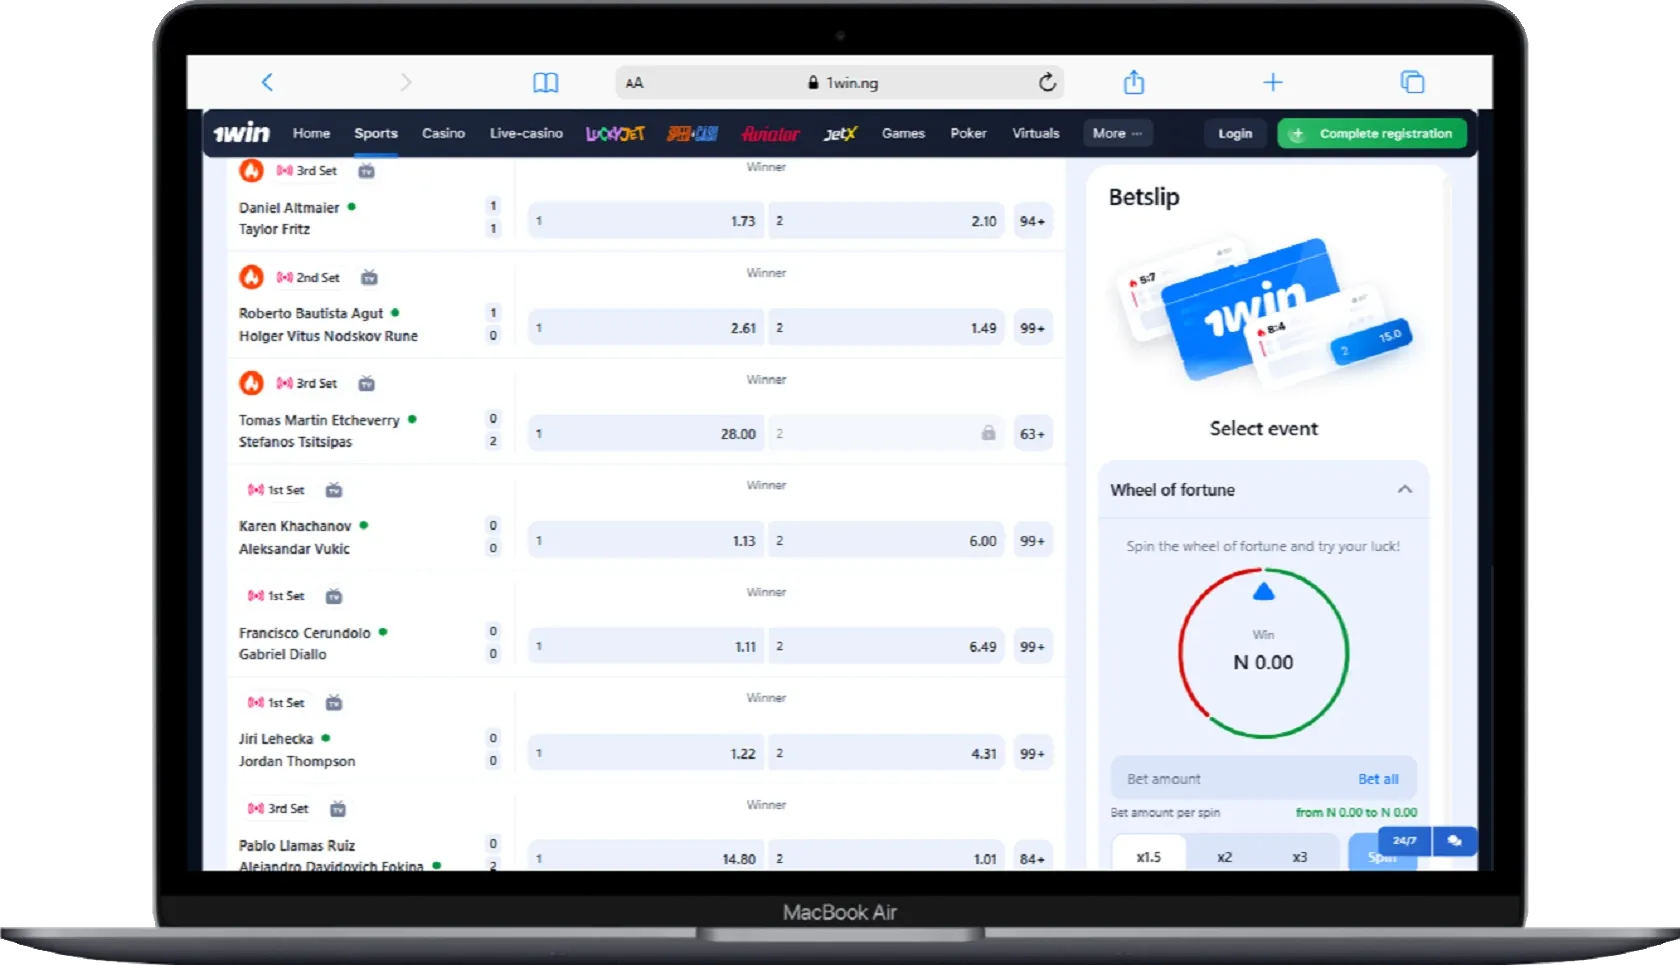This screenshot has width=1680, height=965.
Task: Reload the 1win.ng page
Action: (x=1047, y=82)
